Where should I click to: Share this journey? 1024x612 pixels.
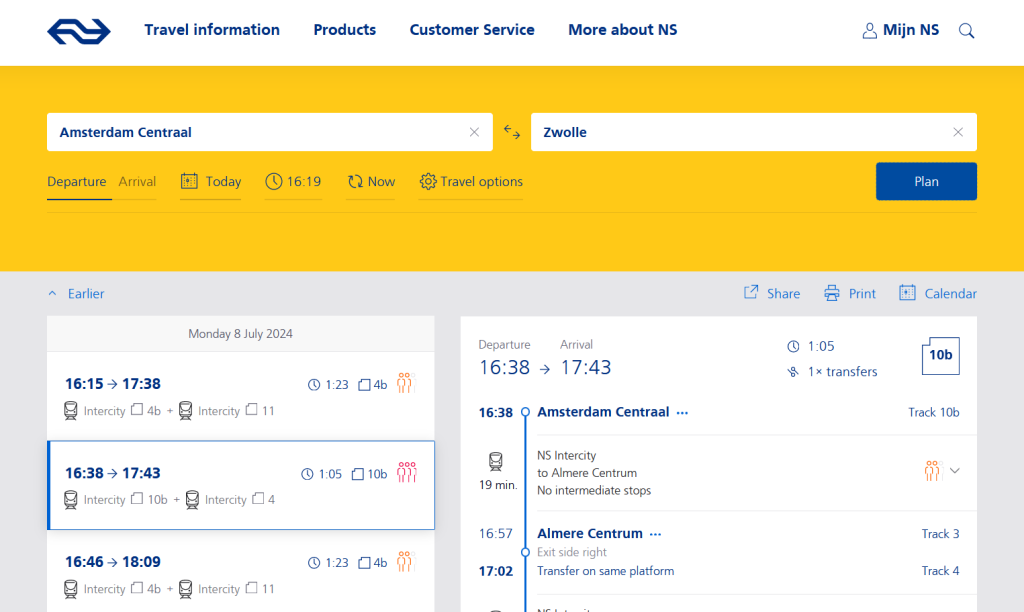tap(772, 293)
